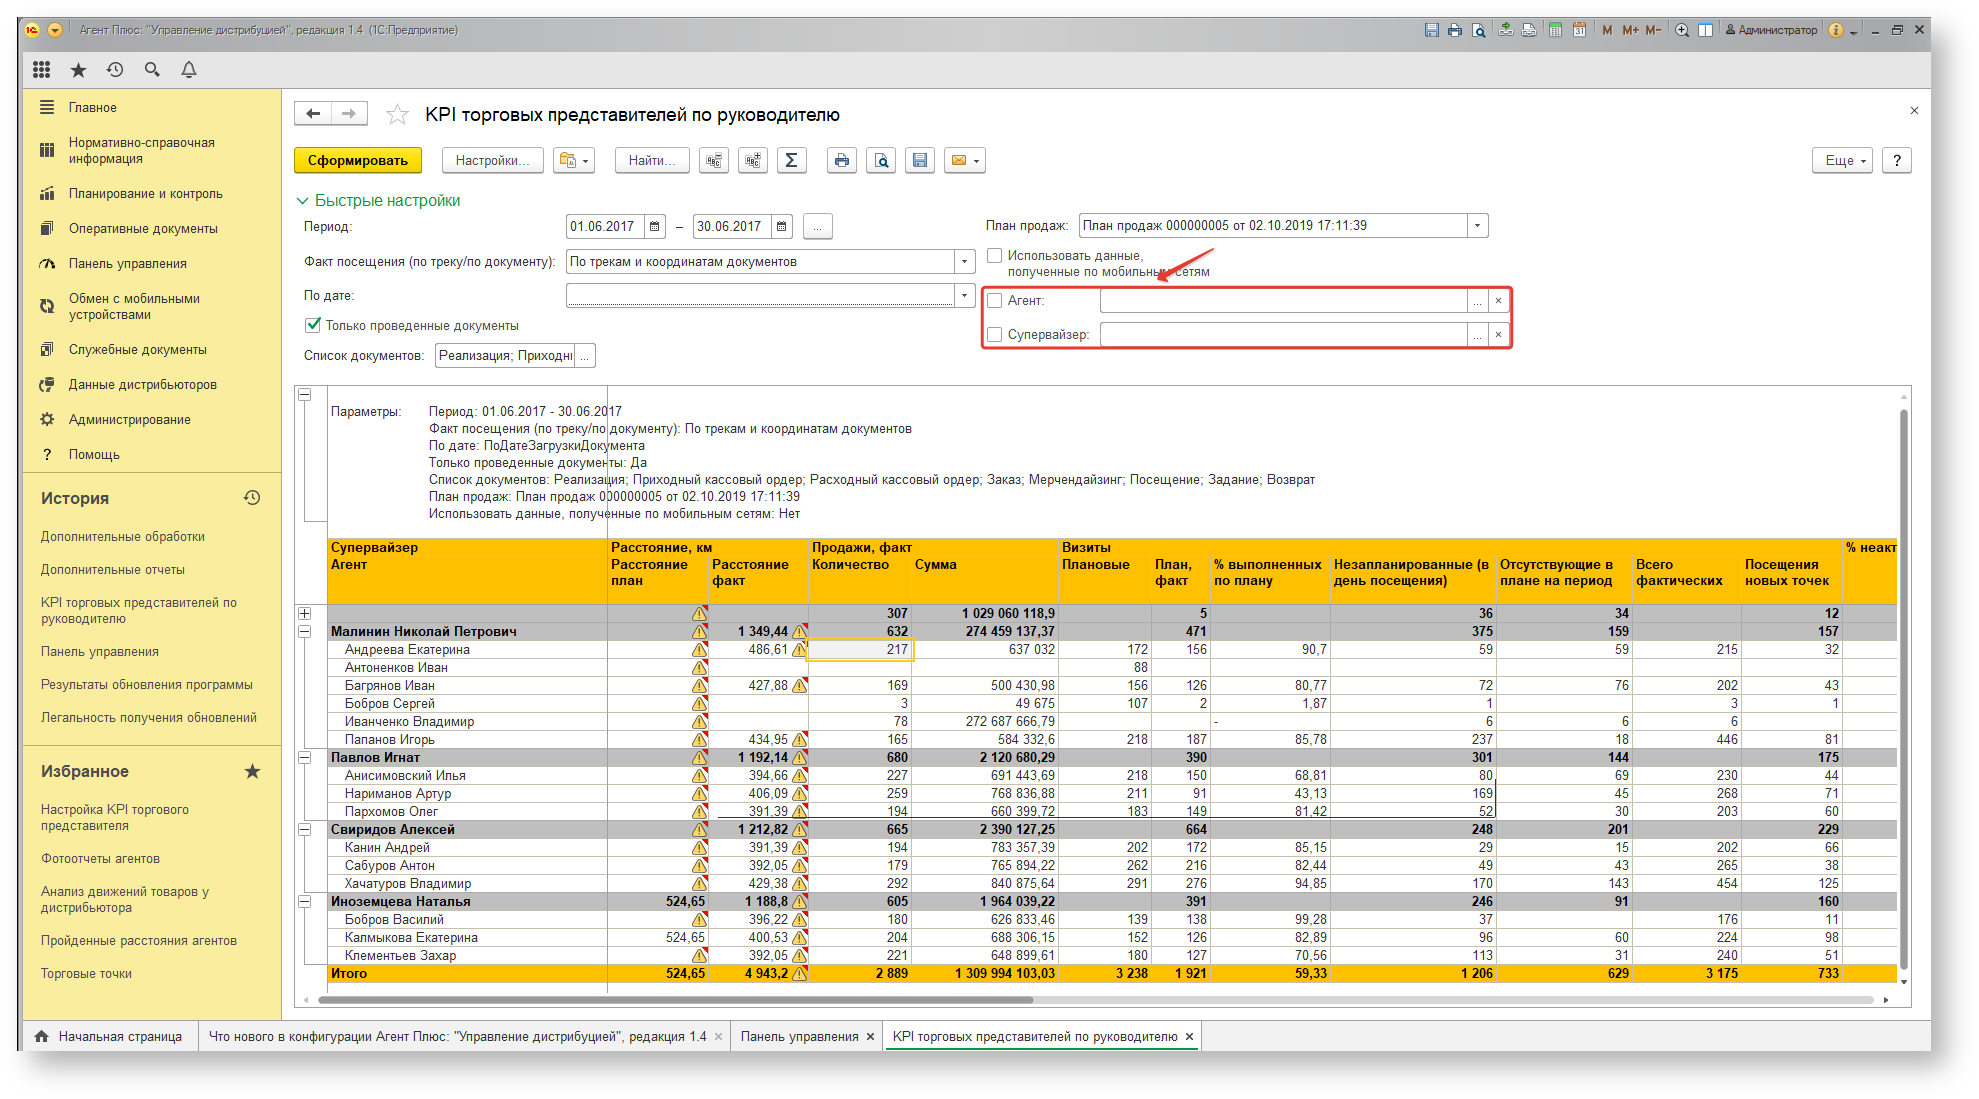
Task: Click the M memory button in title bar
Action: point(1607,30)
